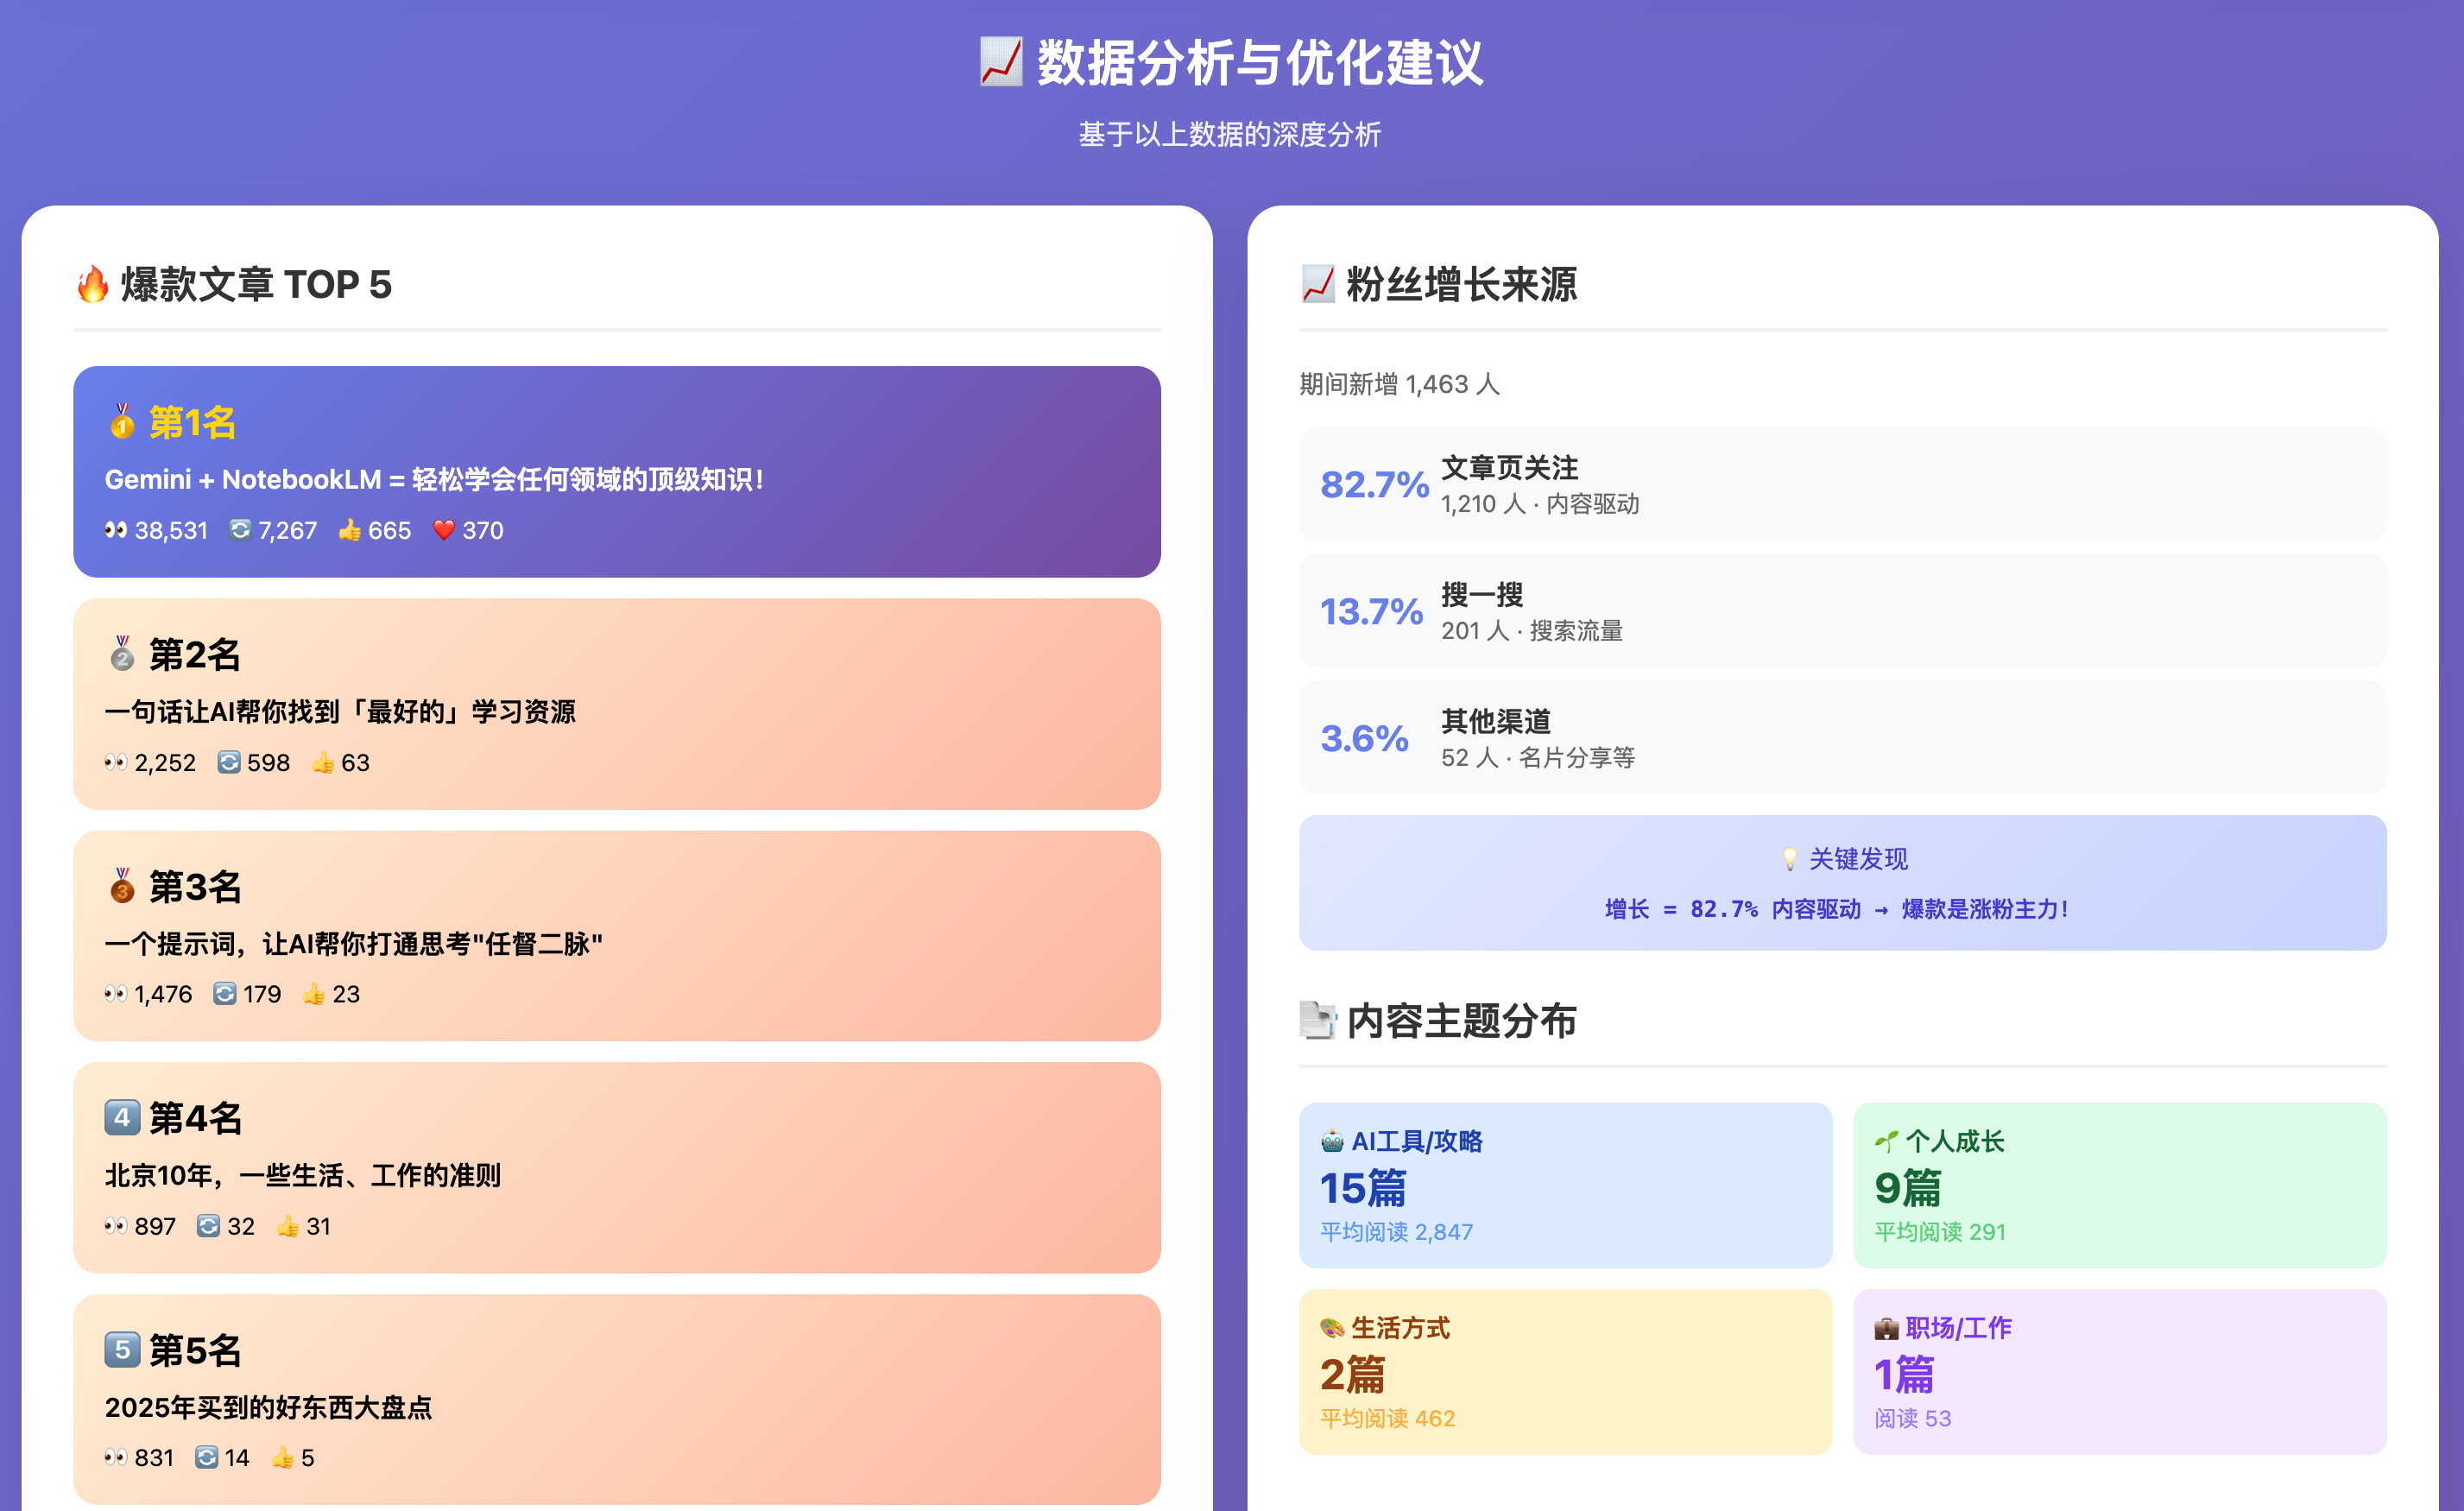Click the robot icon in AI工具/攻略 card
Screen dimensions: 2464x1511
[x=1332, y=1141]
